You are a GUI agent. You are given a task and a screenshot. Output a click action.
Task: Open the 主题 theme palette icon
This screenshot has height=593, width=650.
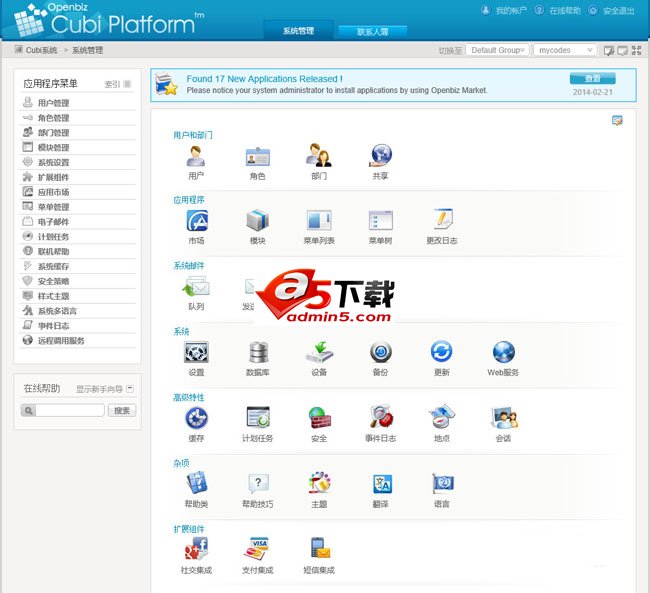319,483
